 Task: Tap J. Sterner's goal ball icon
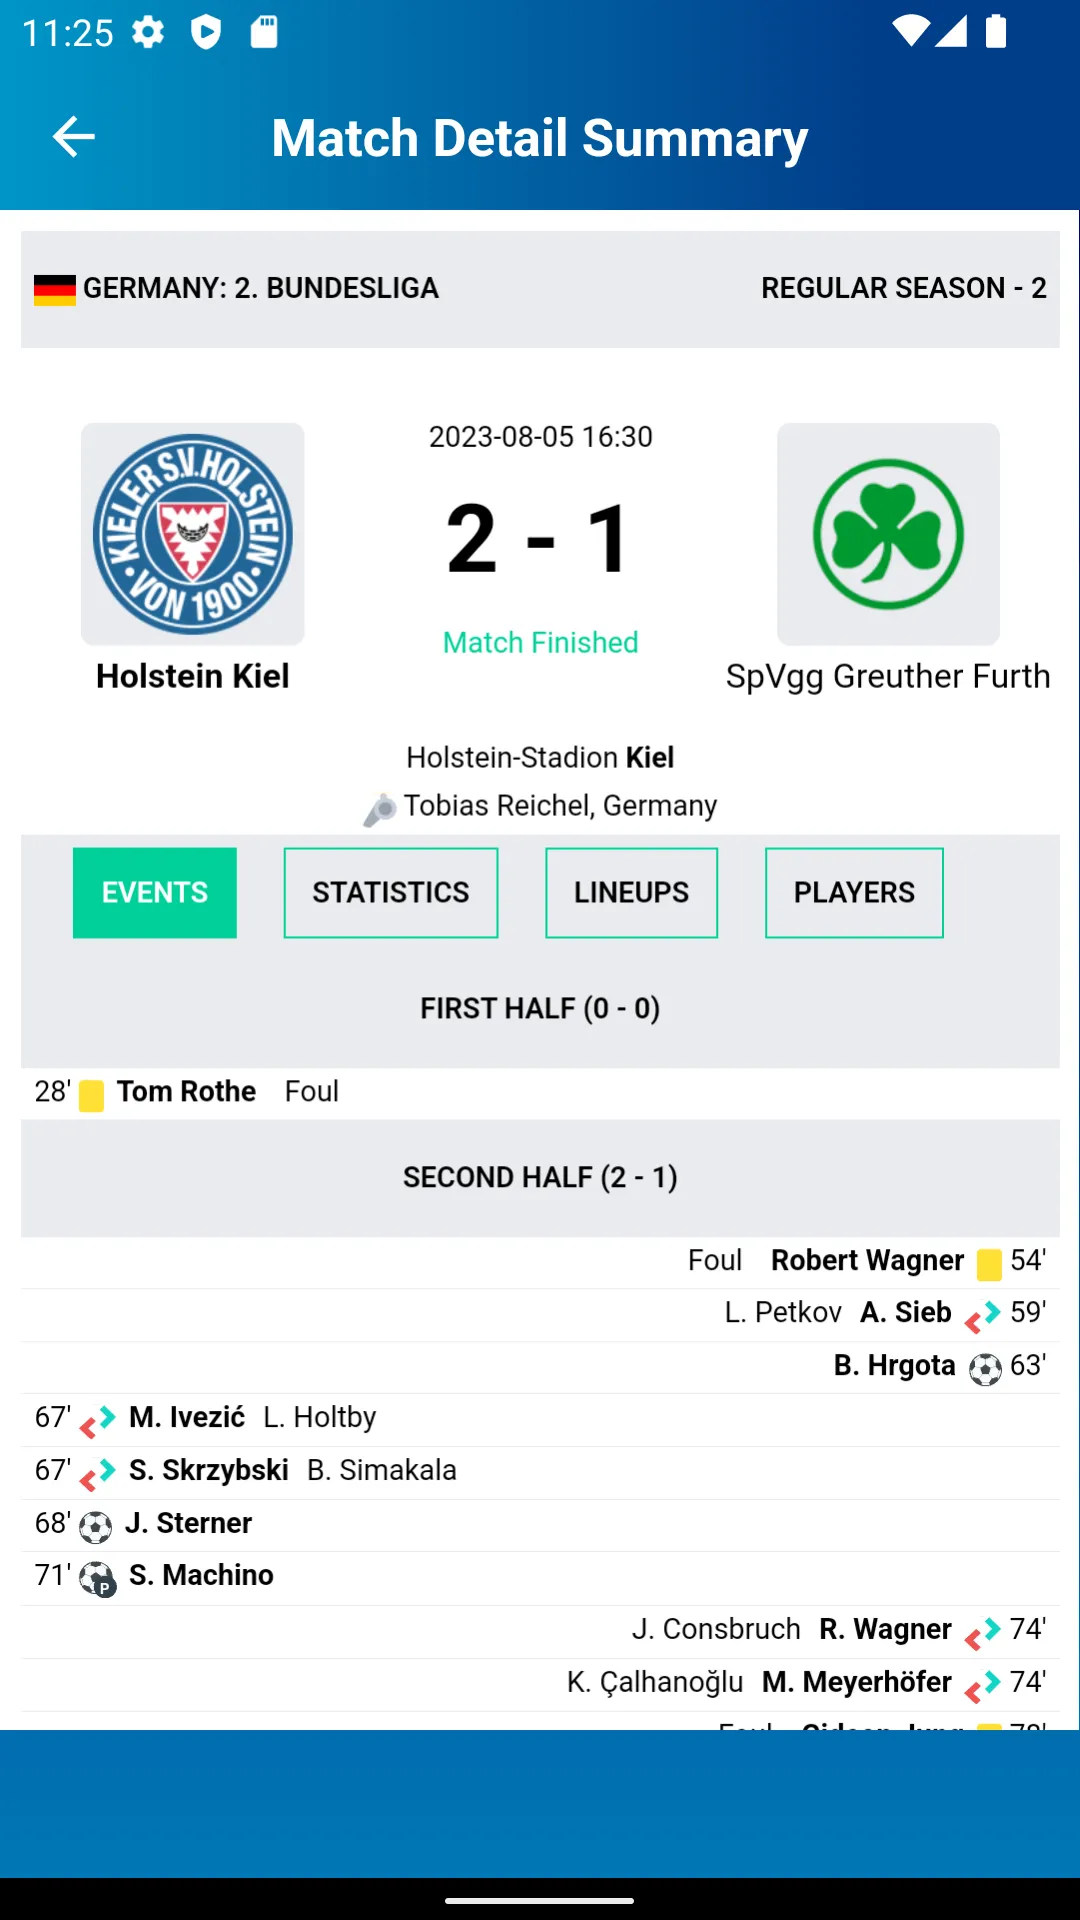click(95, 1527)
